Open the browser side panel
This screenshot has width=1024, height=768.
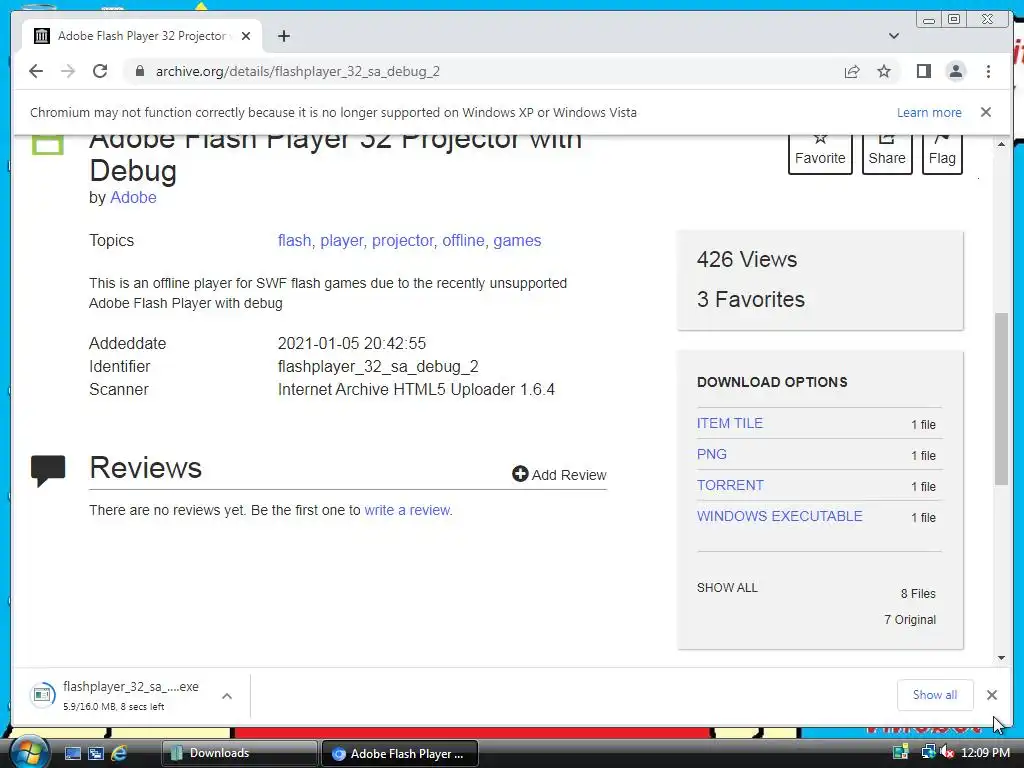923,71
